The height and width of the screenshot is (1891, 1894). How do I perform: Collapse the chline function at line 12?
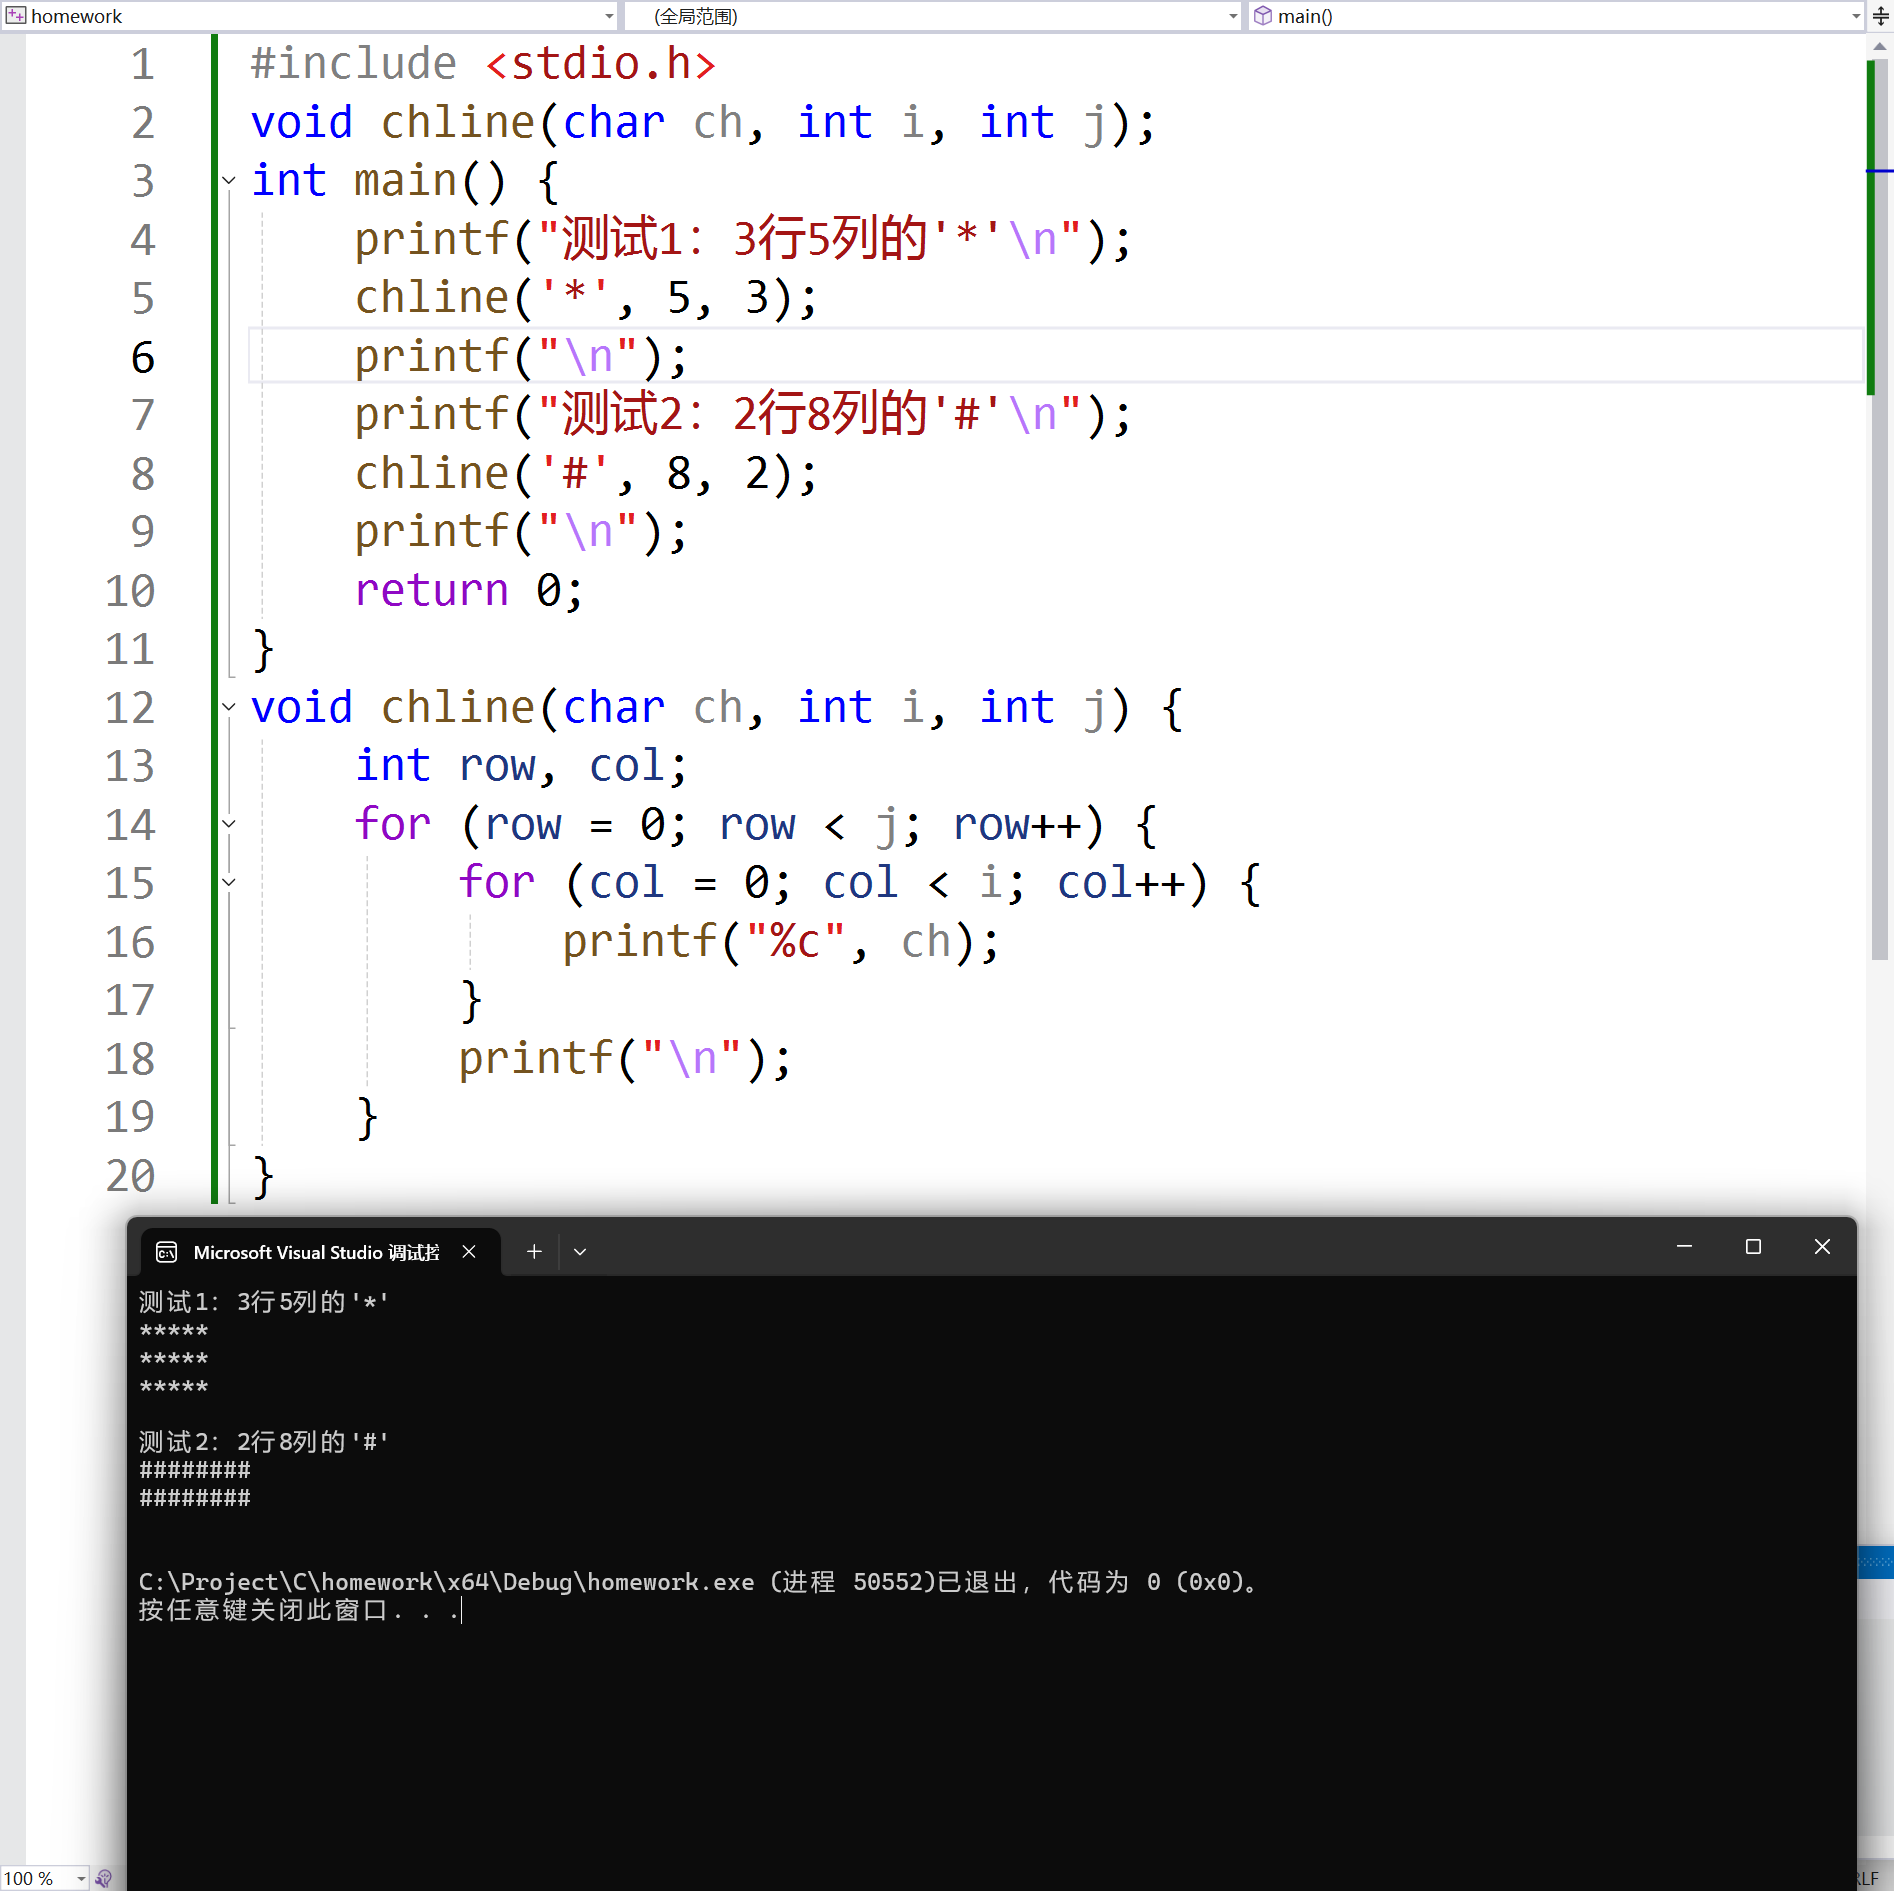point(229,707)
